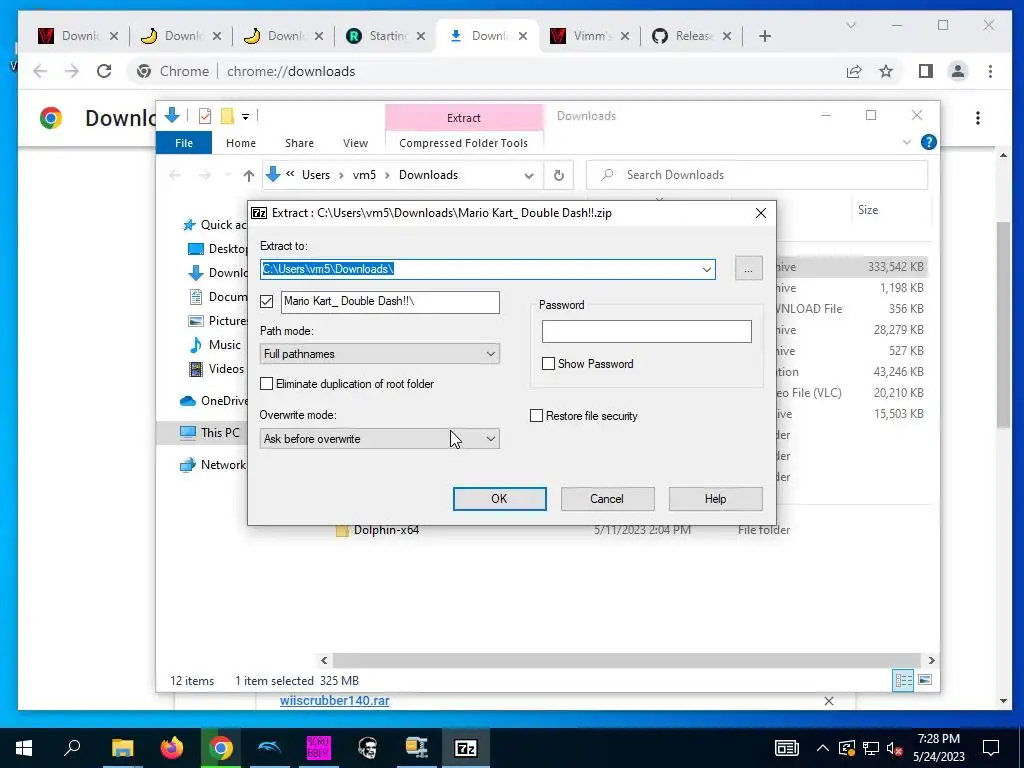Click the Search Downloads box
The image size is (1024, 768).
point(758,175)
